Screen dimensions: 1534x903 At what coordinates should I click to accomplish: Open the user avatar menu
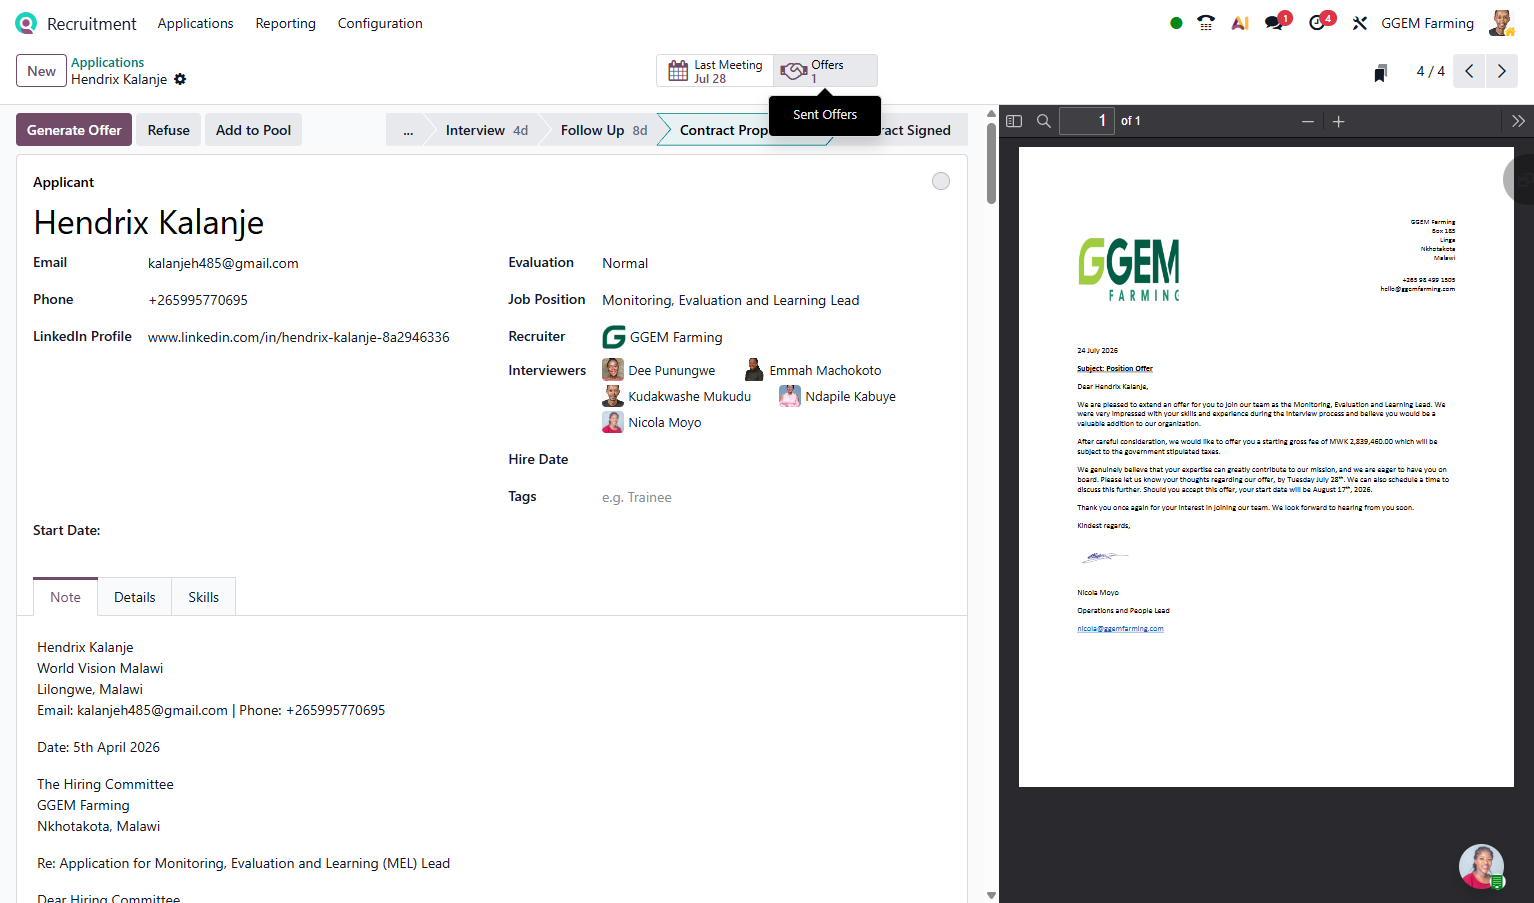tap(1501, 23)
